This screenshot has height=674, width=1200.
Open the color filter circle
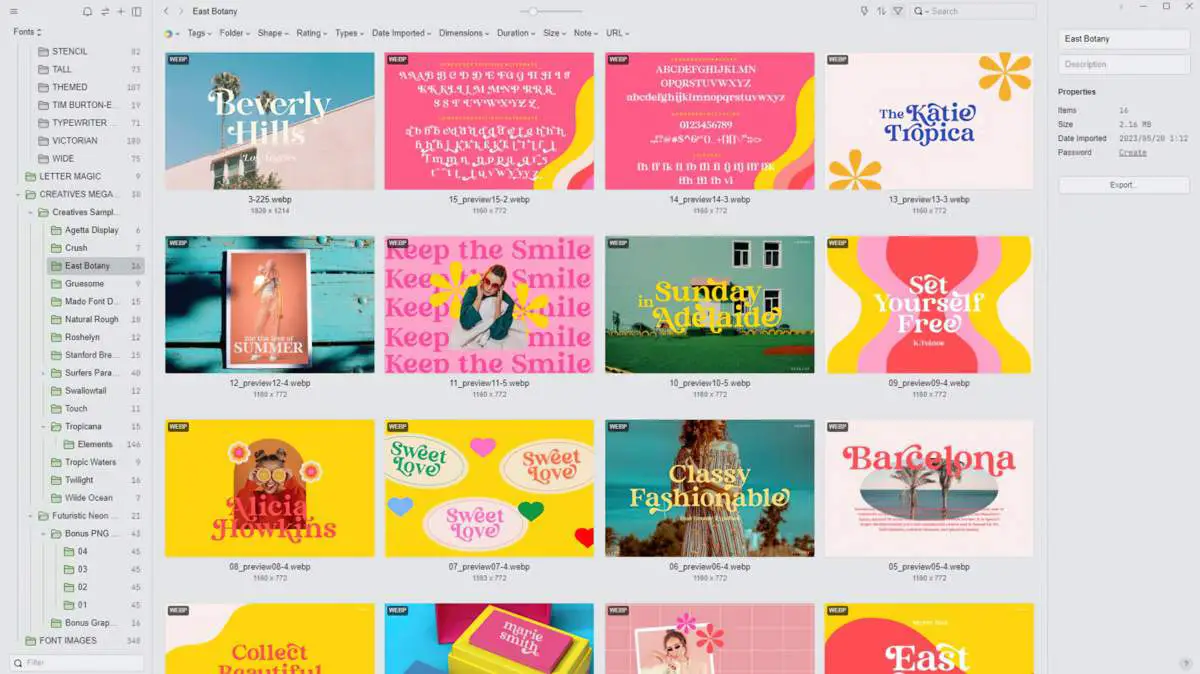[x=171, y=33]
